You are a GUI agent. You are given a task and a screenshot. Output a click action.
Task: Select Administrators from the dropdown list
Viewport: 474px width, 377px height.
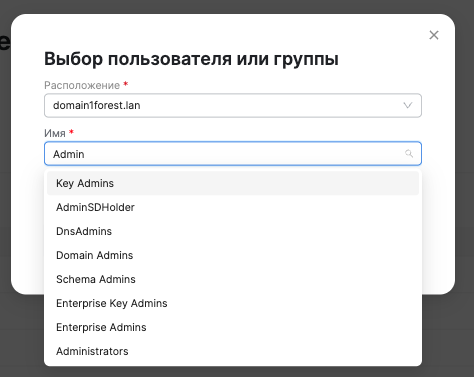point(233,351)
